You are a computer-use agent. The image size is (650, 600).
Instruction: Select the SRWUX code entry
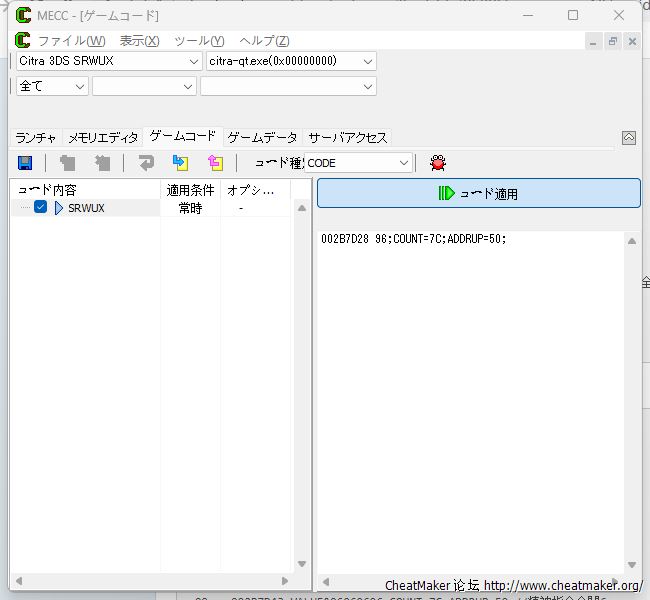pyautogui.click(x=86, y=208)
